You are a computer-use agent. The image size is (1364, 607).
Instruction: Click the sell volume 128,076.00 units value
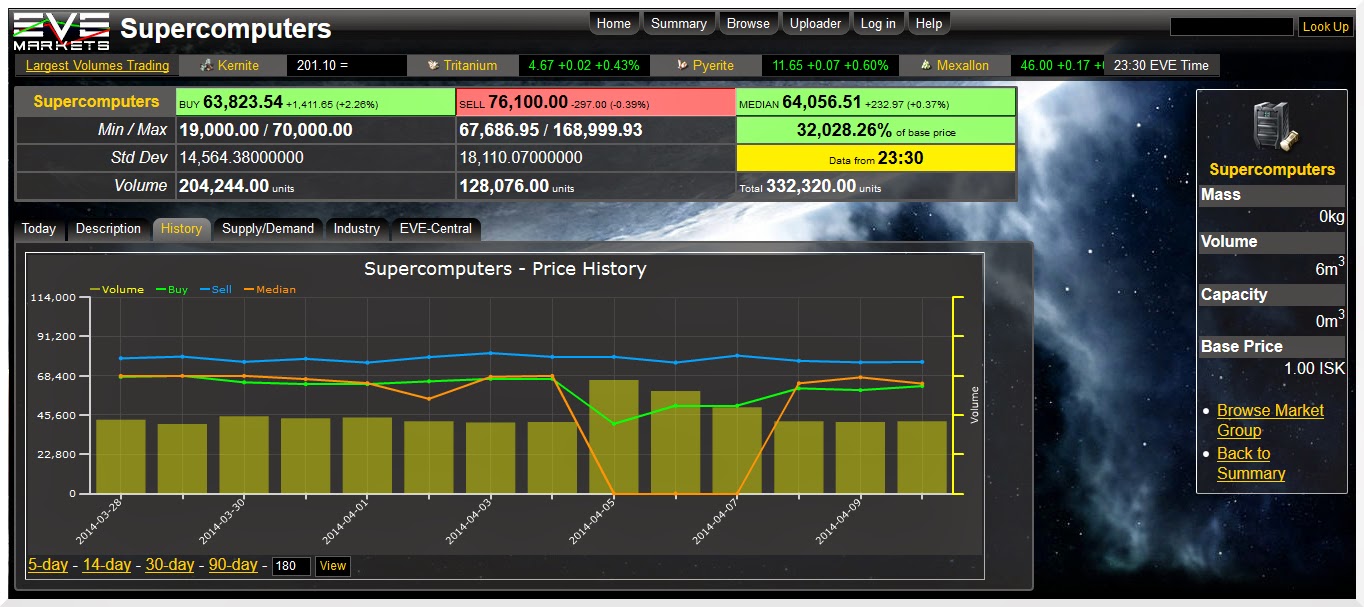pyautogui.click(x=517, y=186)
